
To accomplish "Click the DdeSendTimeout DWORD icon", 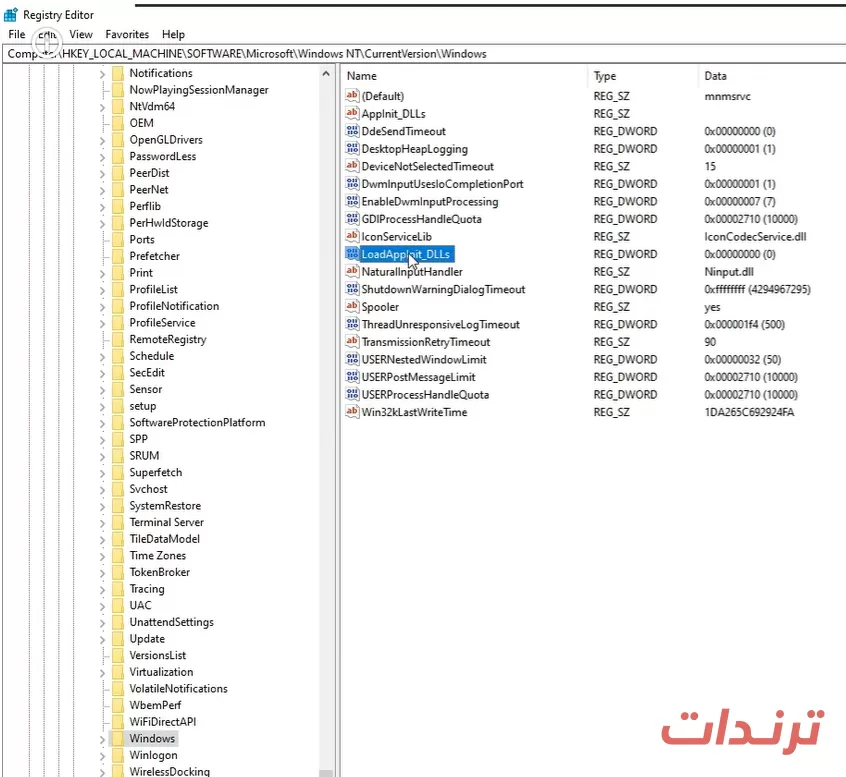I will [x=352, y=131].
